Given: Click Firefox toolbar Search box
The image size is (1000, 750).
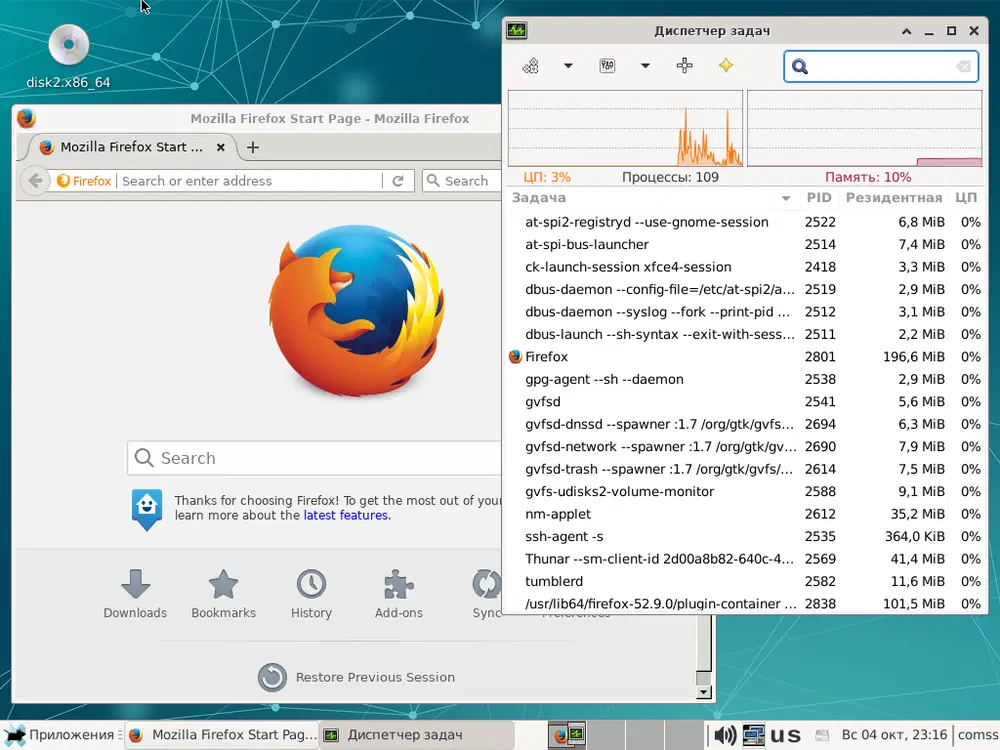Looking at the screenshot, I should (x=462, y=181).
